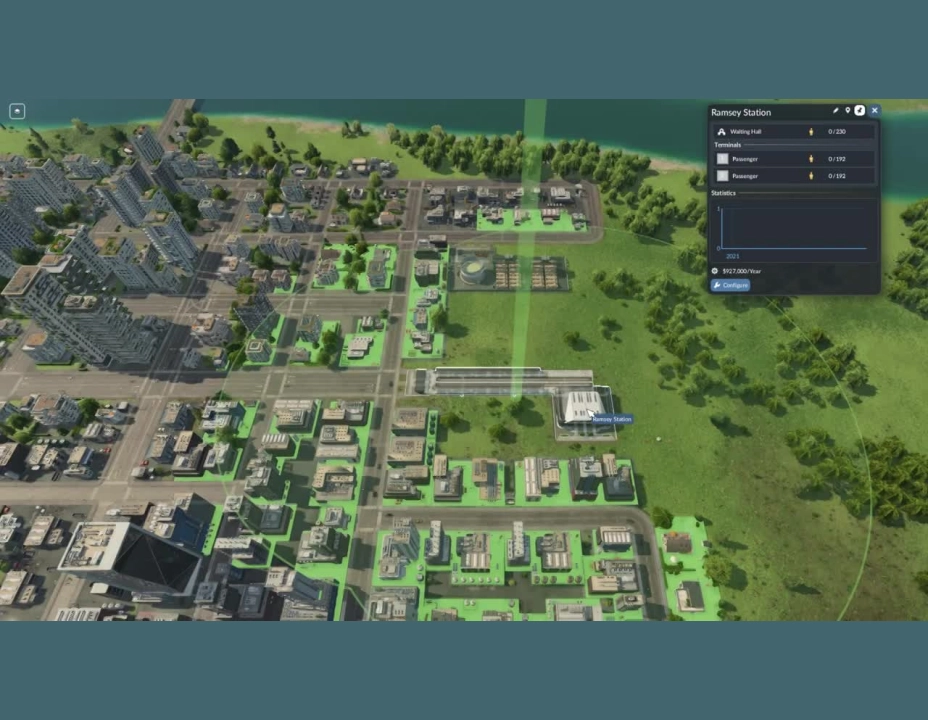
Task: Collapse the Terminals section
Action: (726, 145)
